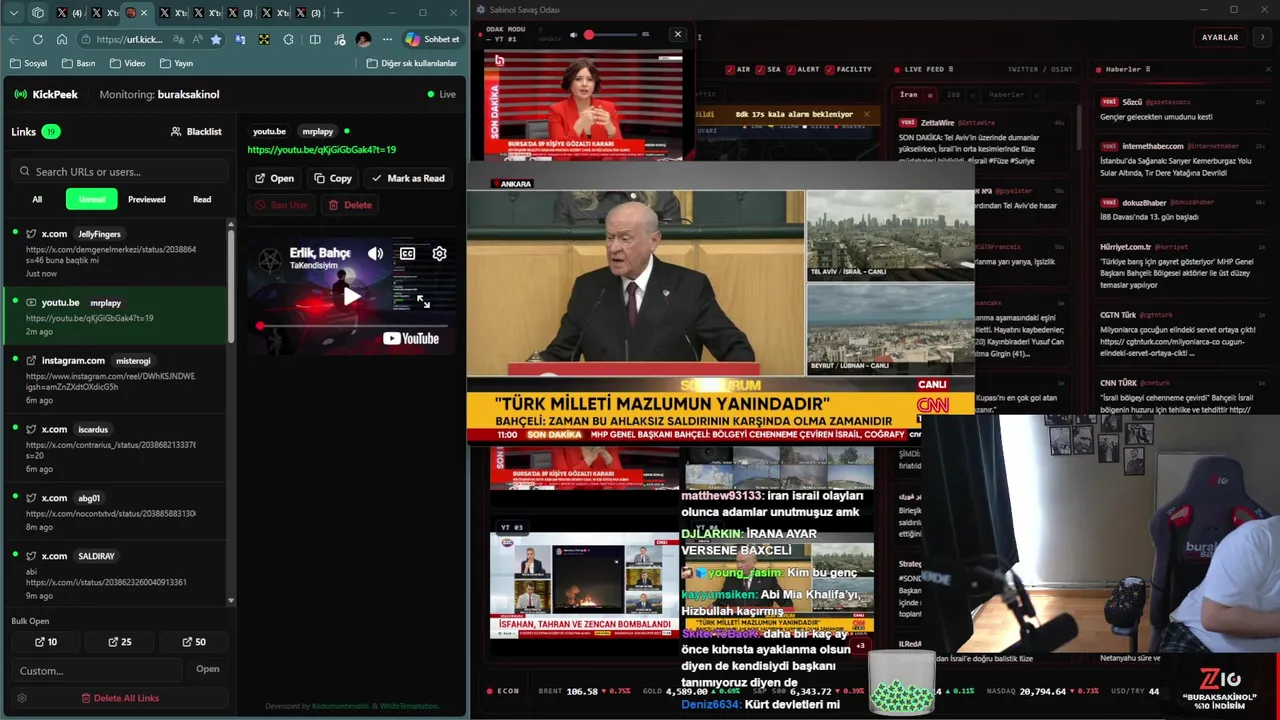Open a new browser tab with plus
This screenshot has height=720, width=1280.
pyautogui.click(x=338, y=13)
